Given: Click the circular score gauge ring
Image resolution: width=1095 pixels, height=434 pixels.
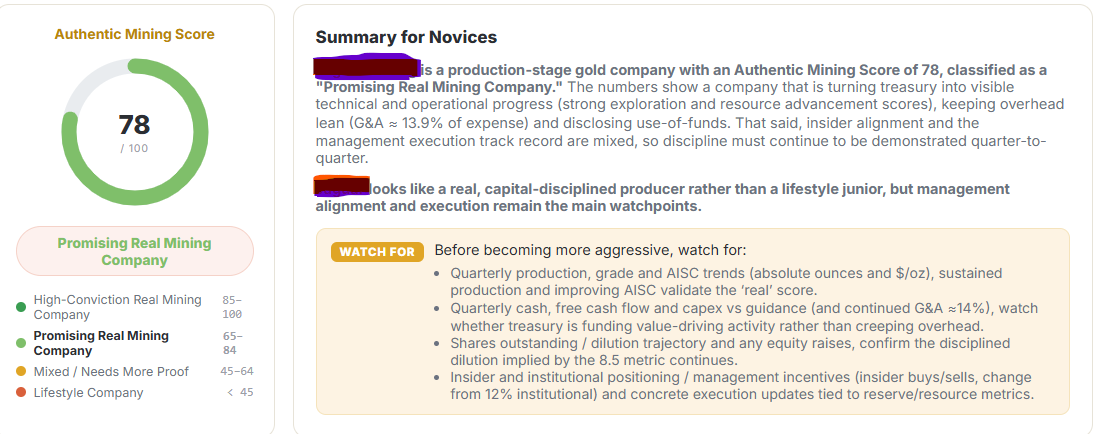Looking at the screenshot, I should 134,132.
